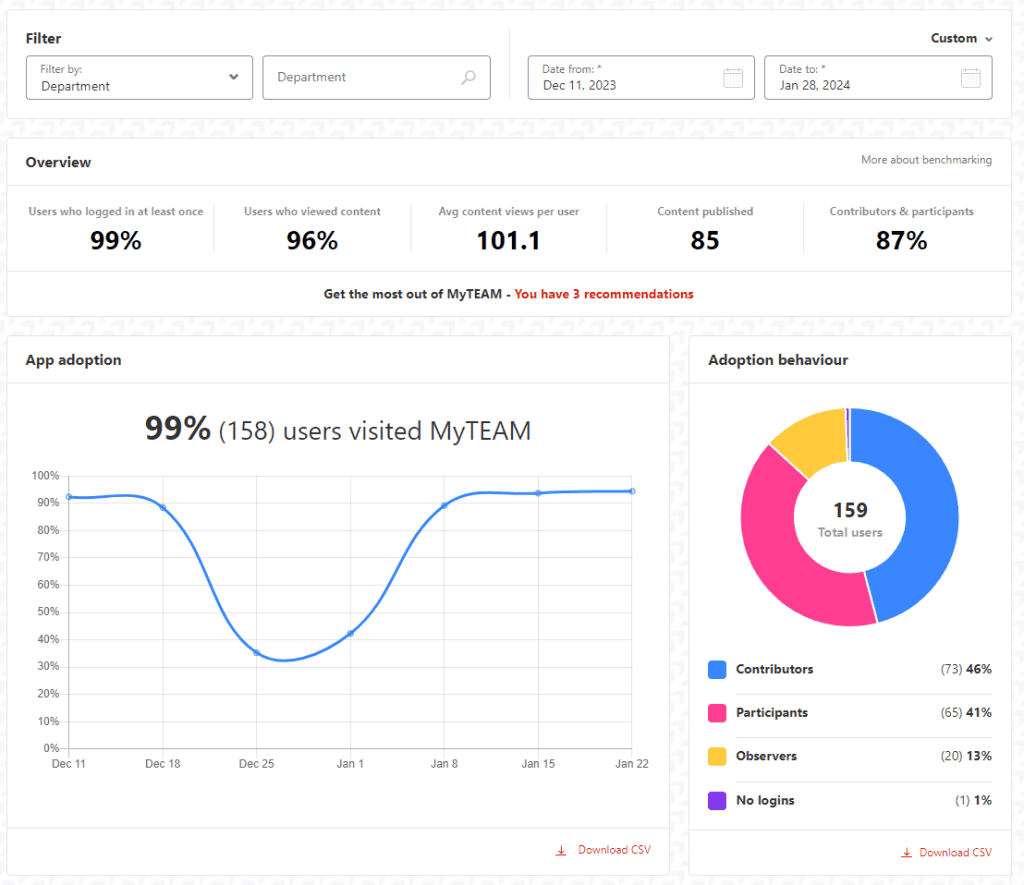Expand the Custom date range selector
The image size is (1024, 885).
click(960, 38)
